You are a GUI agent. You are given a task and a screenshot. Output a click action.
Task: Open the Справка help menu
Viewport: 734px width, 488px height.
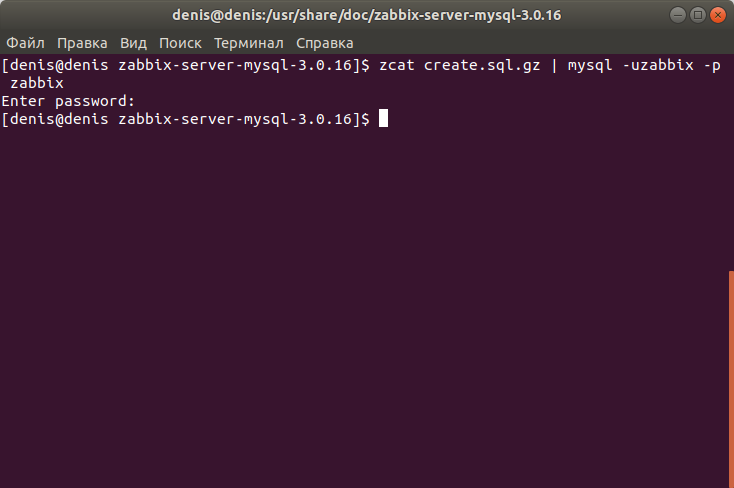[x=325, y=43]
